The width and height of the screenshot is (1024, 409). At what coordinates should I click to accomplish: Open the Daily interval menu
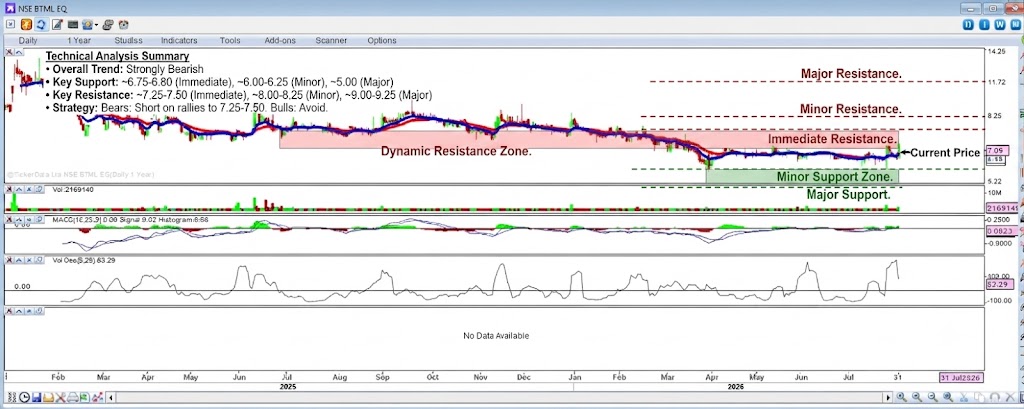(28, 41)
